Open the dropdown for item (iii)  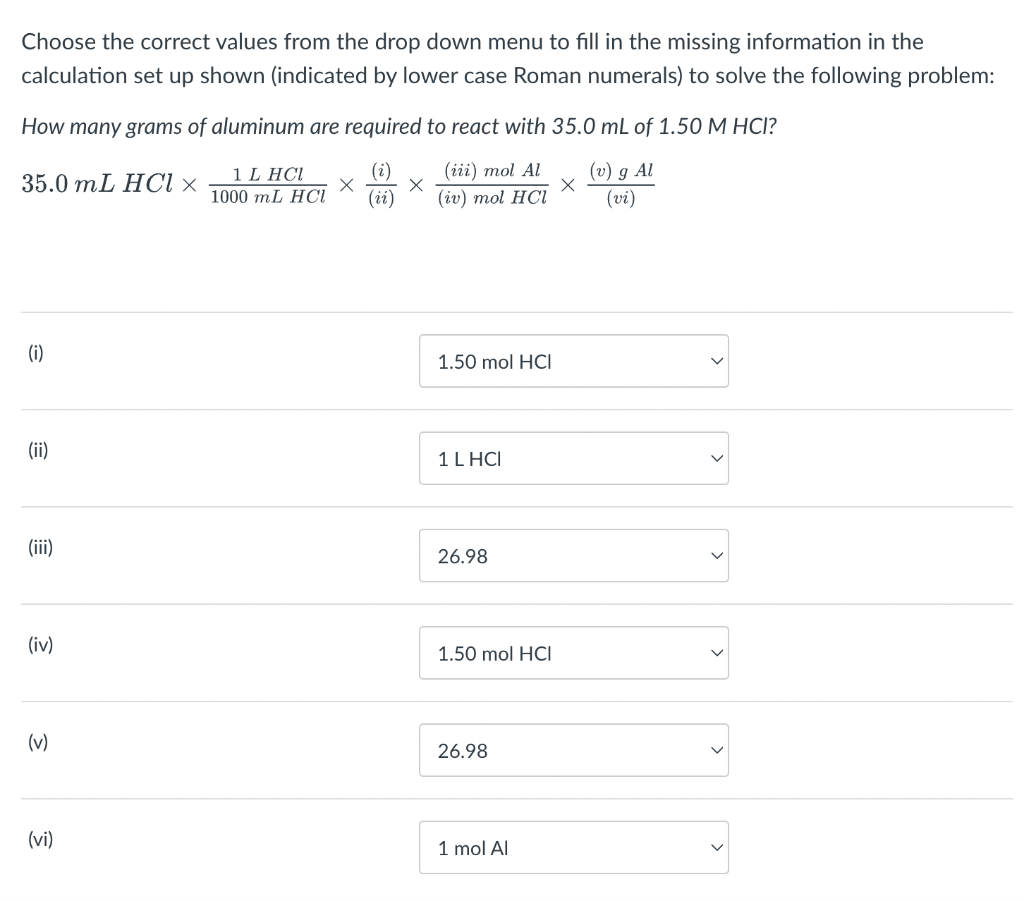point(573,555)
